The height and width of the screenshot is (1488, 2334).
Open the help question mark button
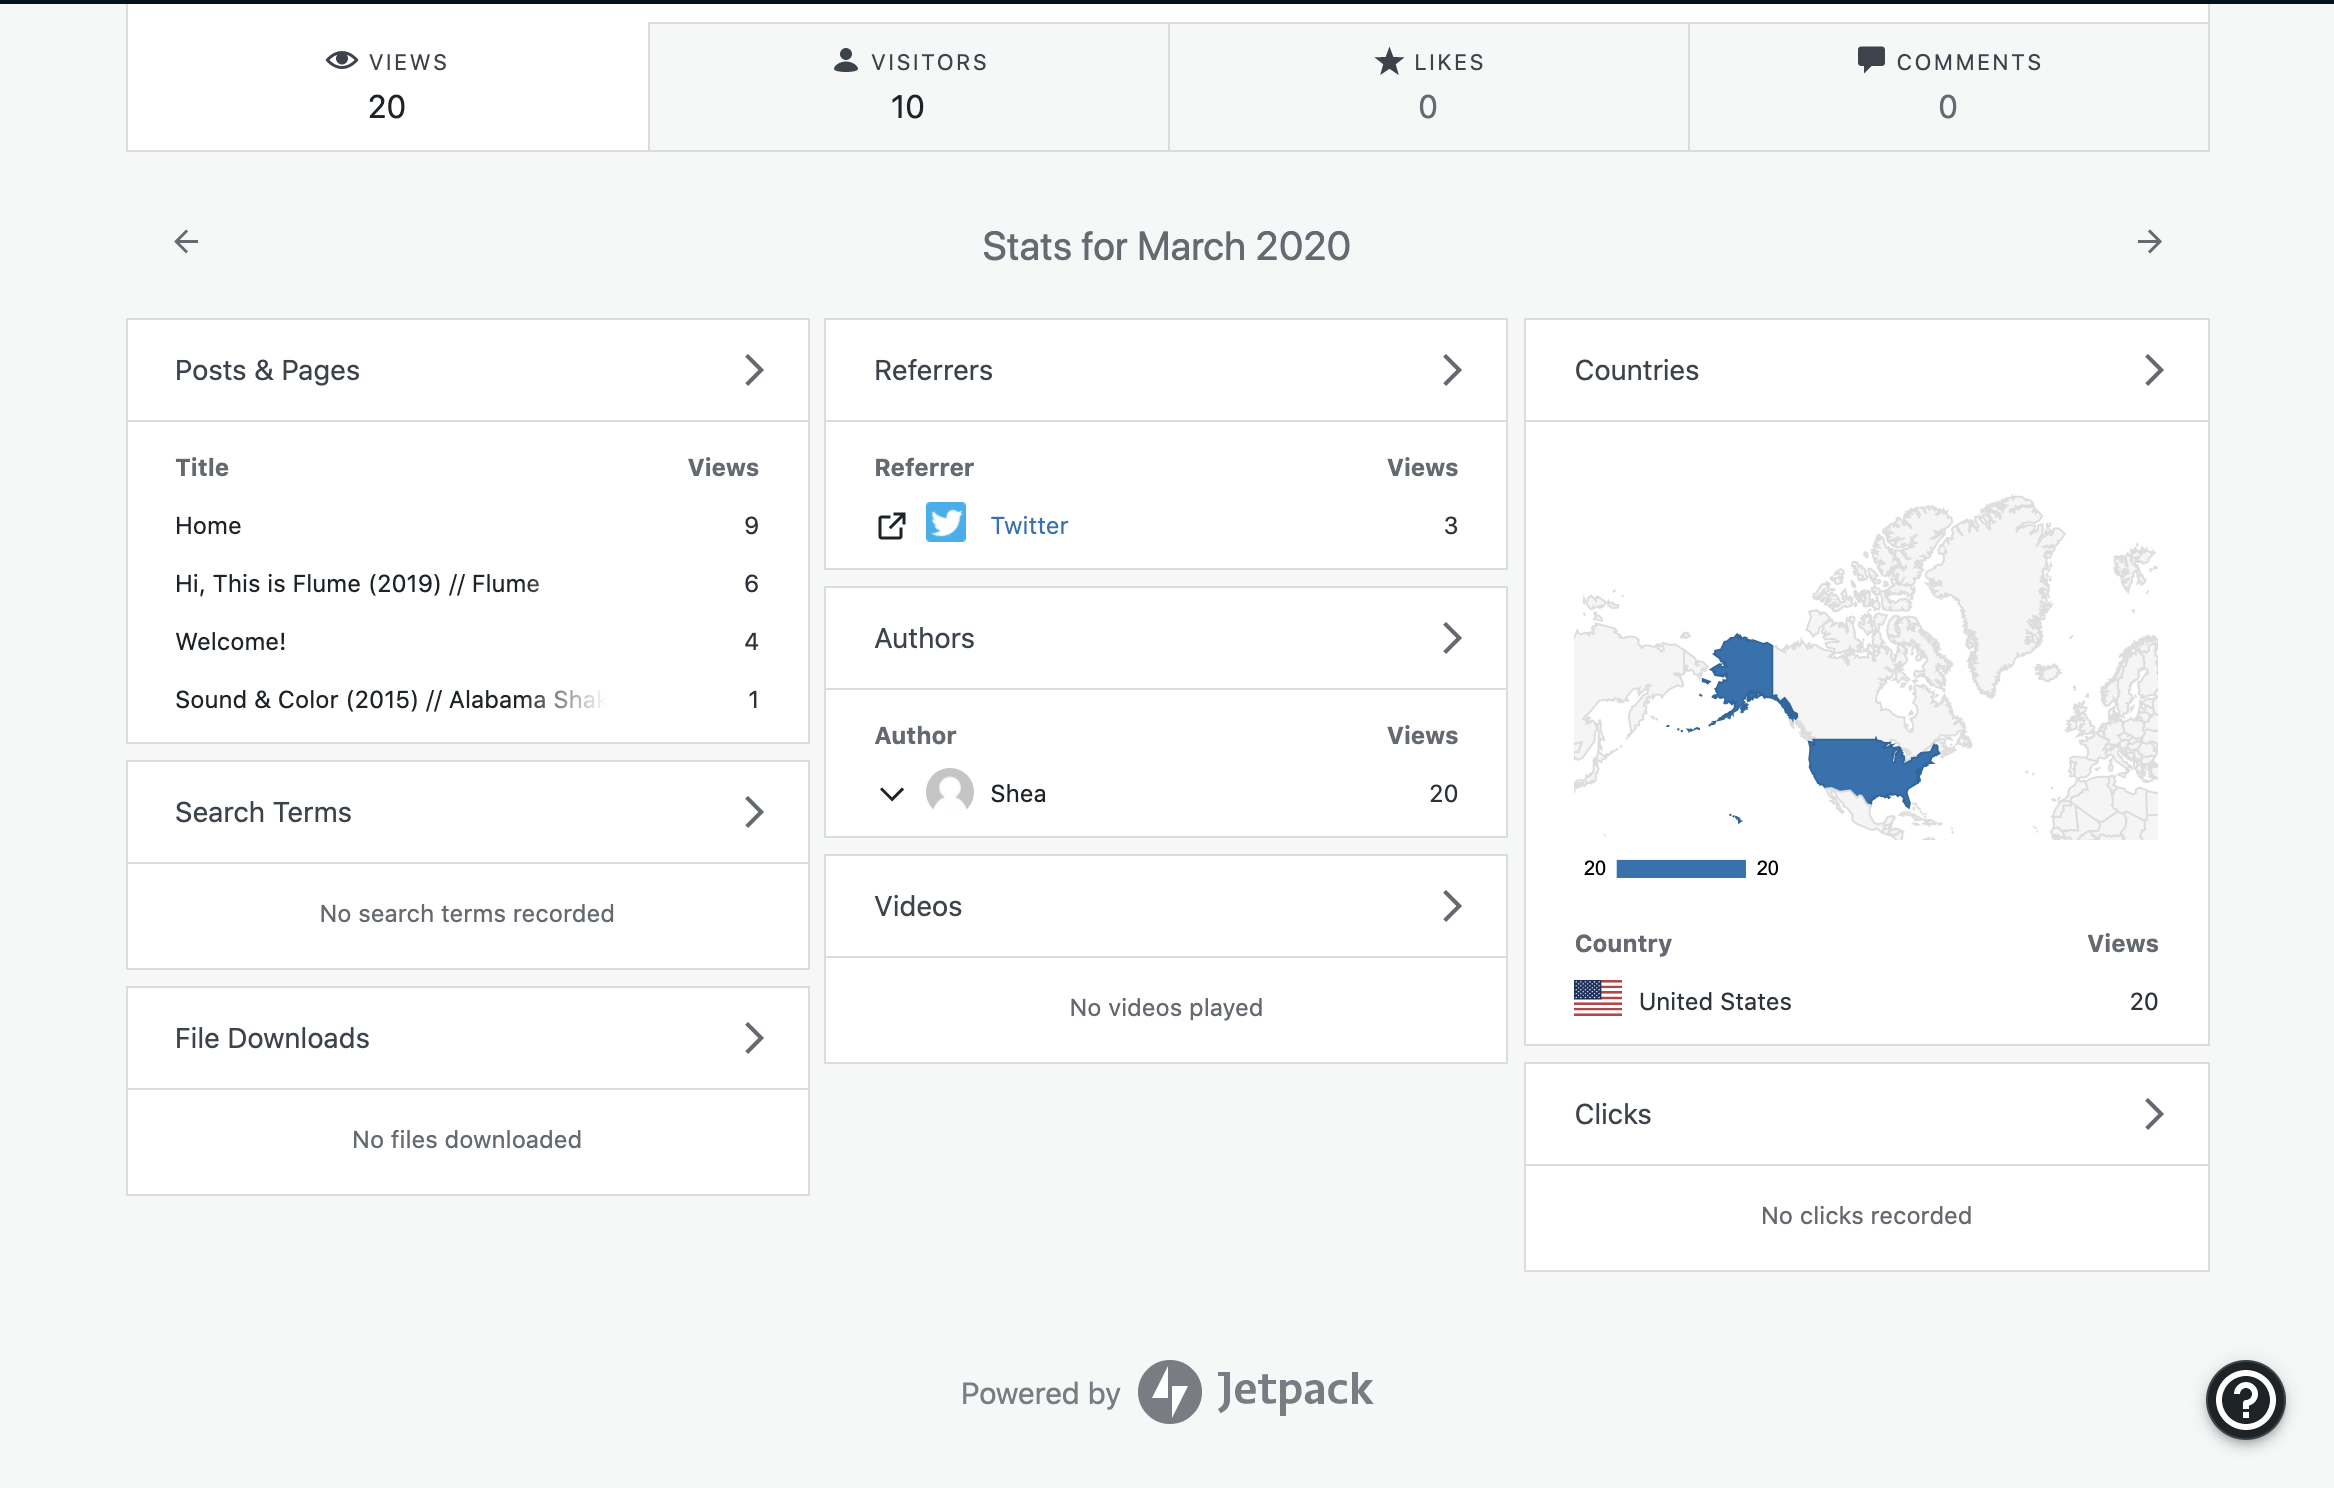point(2245,1399)
